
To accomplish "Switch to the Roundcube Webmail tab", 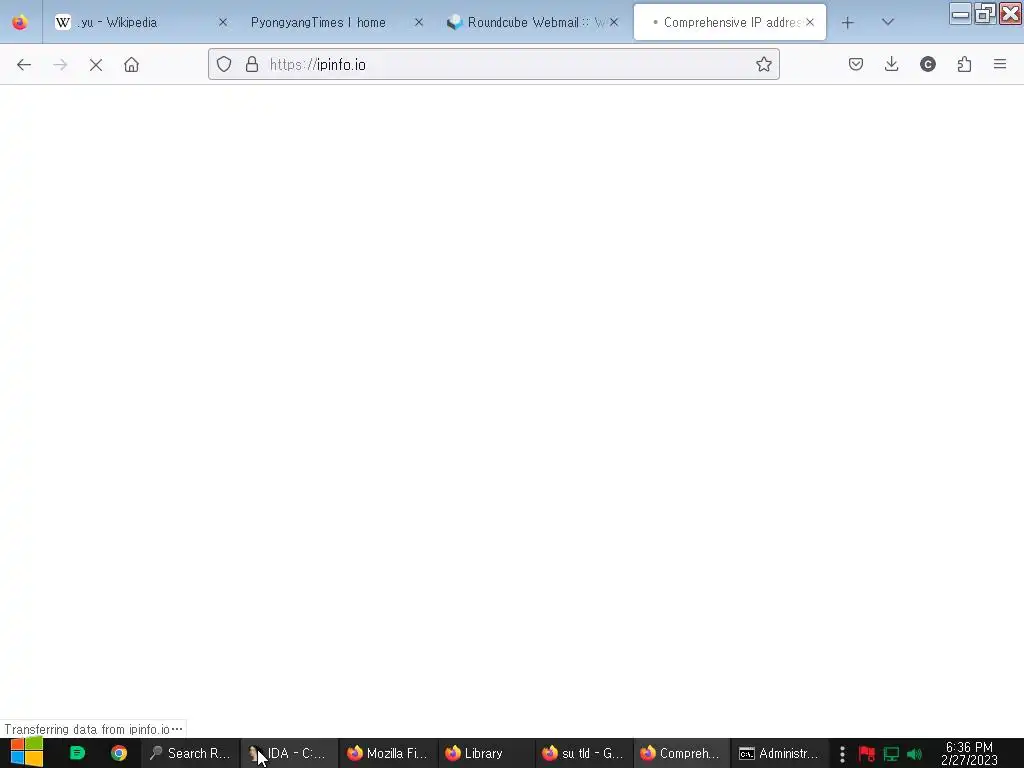I will click(x=532, y=22).
